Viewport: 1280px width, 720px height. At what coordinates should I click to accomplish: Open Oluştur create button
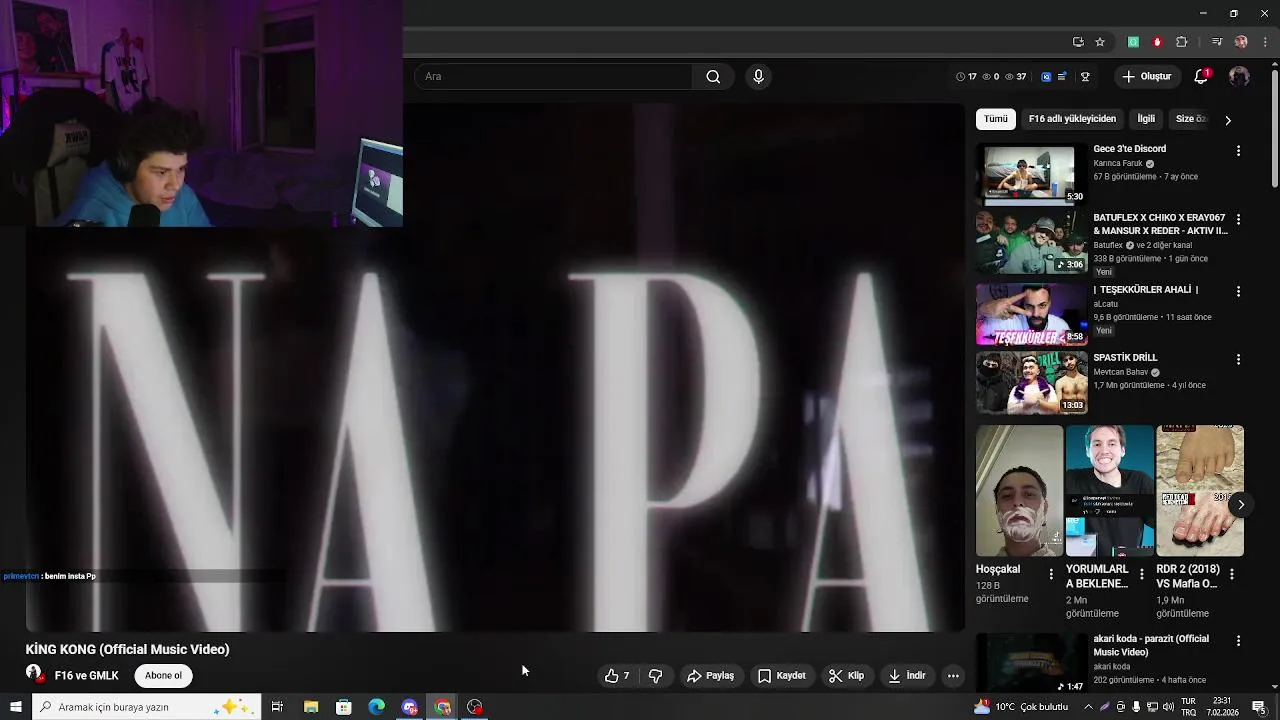(x=1148, y=76)
